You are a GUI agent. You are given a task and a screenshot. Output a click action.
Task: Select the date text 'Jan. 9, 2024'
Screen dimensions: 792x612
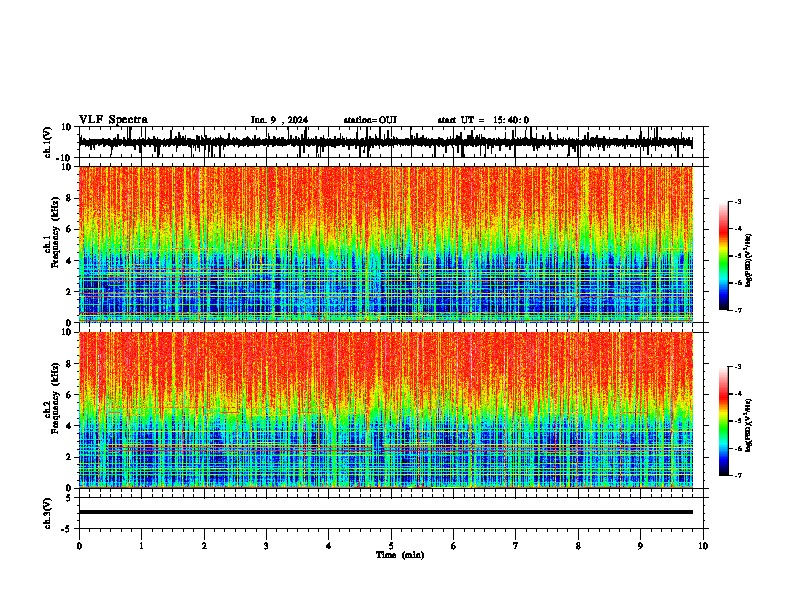(279, 120)
